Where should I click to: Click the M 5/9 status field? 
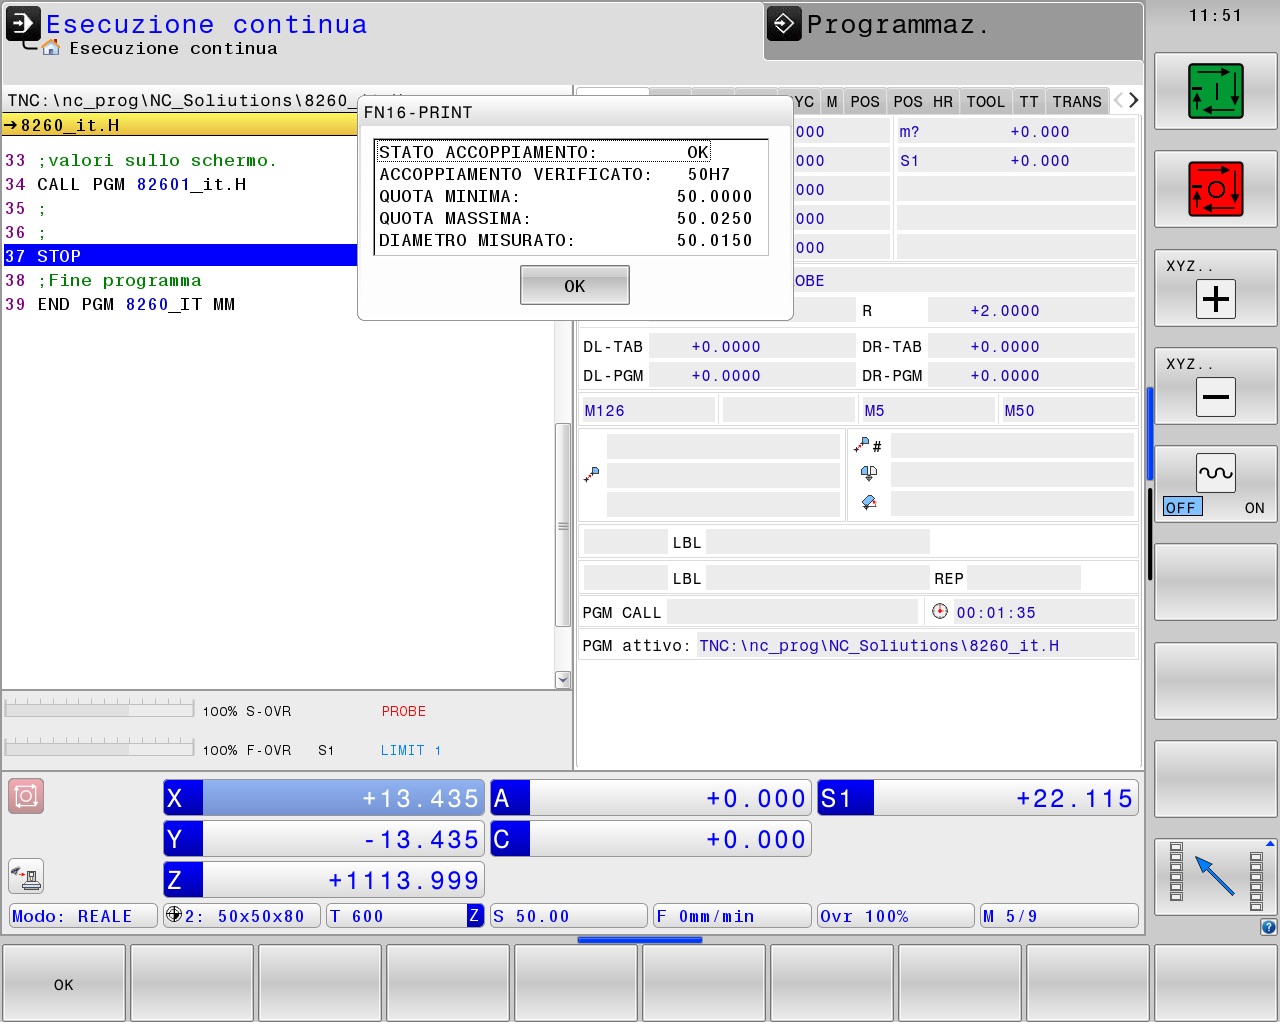1060,916
